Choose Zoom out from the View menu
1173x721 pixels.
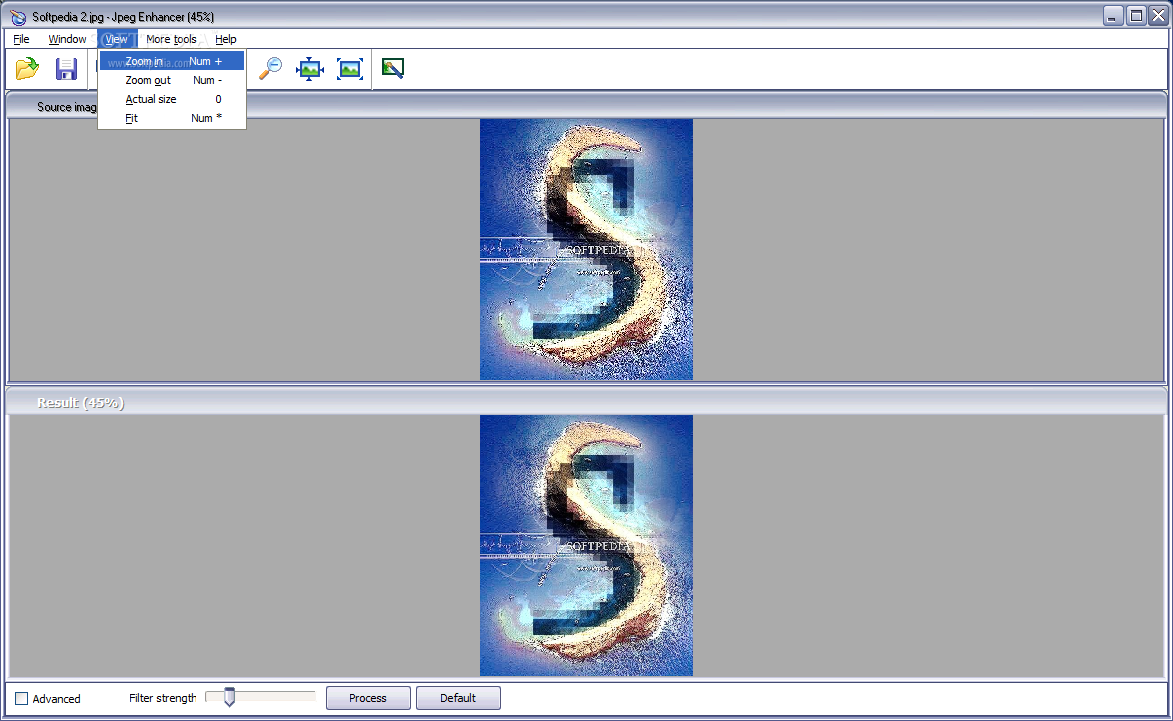(x=172, y=80)
